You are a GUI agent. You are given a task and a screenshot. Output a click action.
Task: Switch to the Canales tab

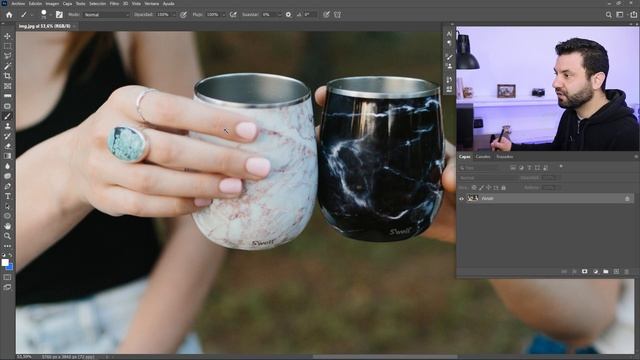[x=483, y=157]
